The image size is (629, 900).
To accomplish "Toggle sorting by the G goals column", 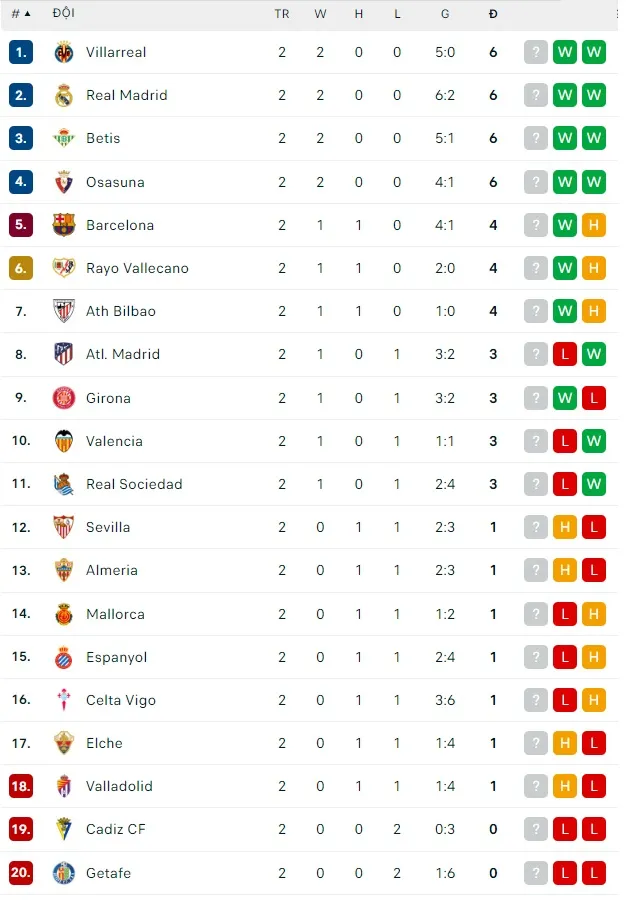I will 445,14.
